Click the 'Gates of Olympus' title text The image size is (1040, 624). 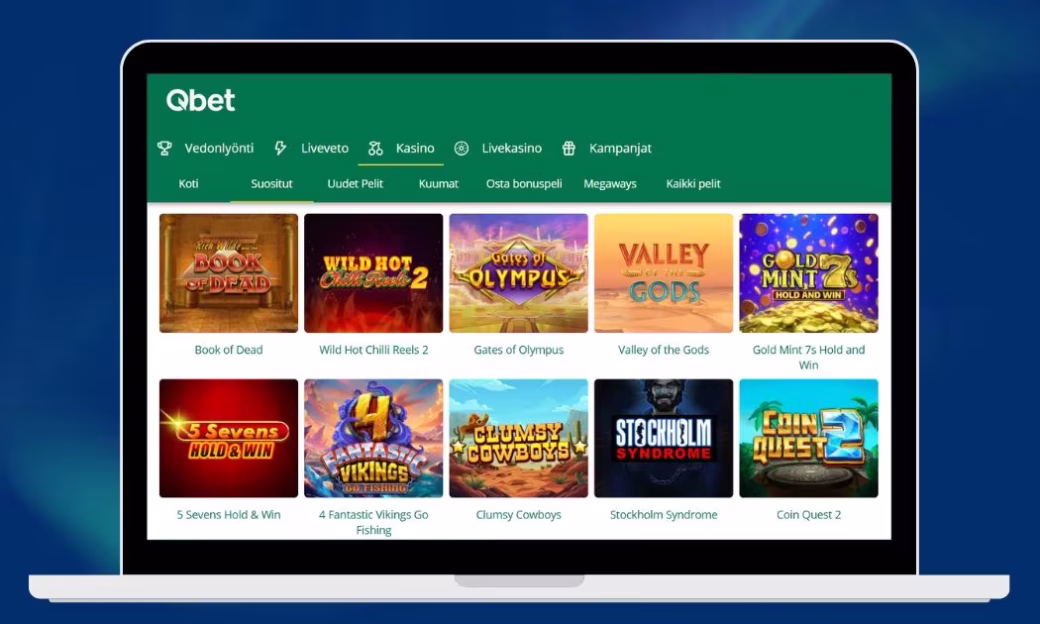coord(519,349)
